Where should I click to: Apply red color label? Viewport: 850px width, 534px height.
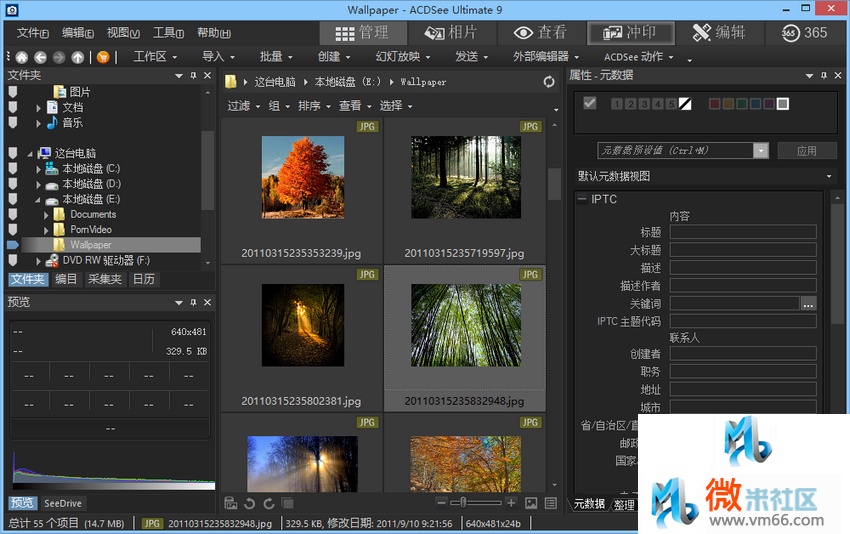714,104
